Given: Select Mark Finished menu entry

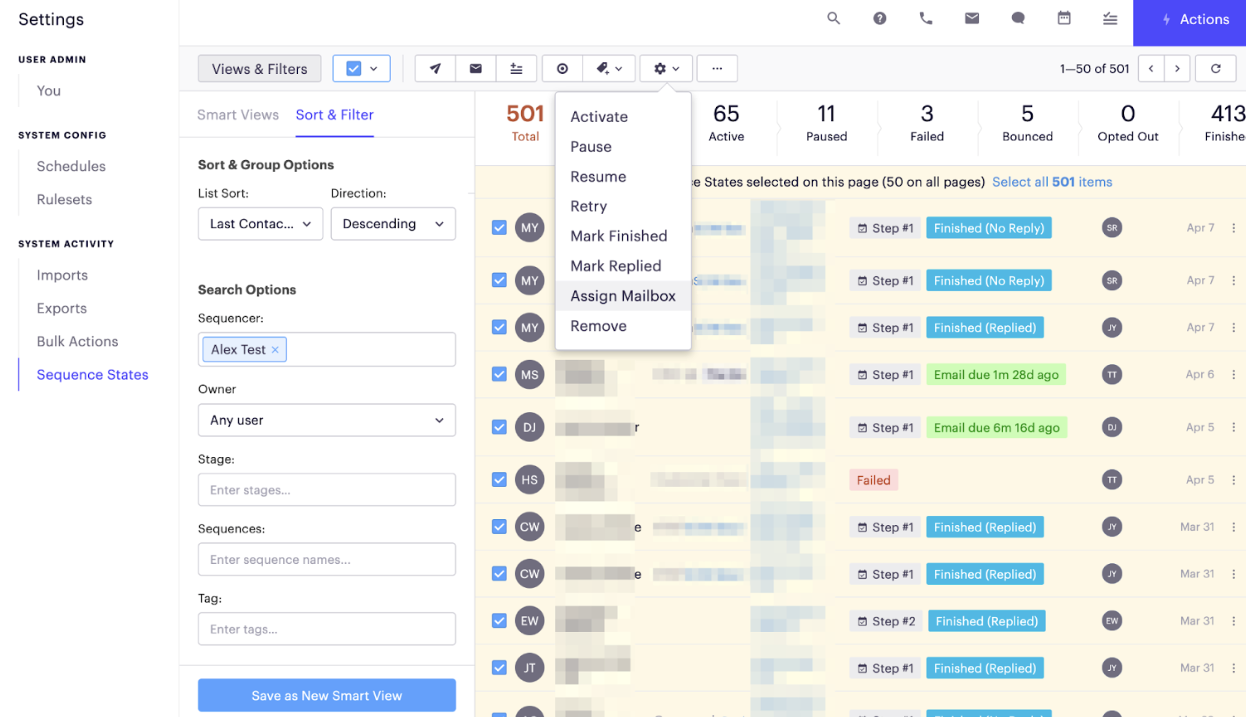Looking at the screenshot, I should pyautogui.click(x=623, y=236).
